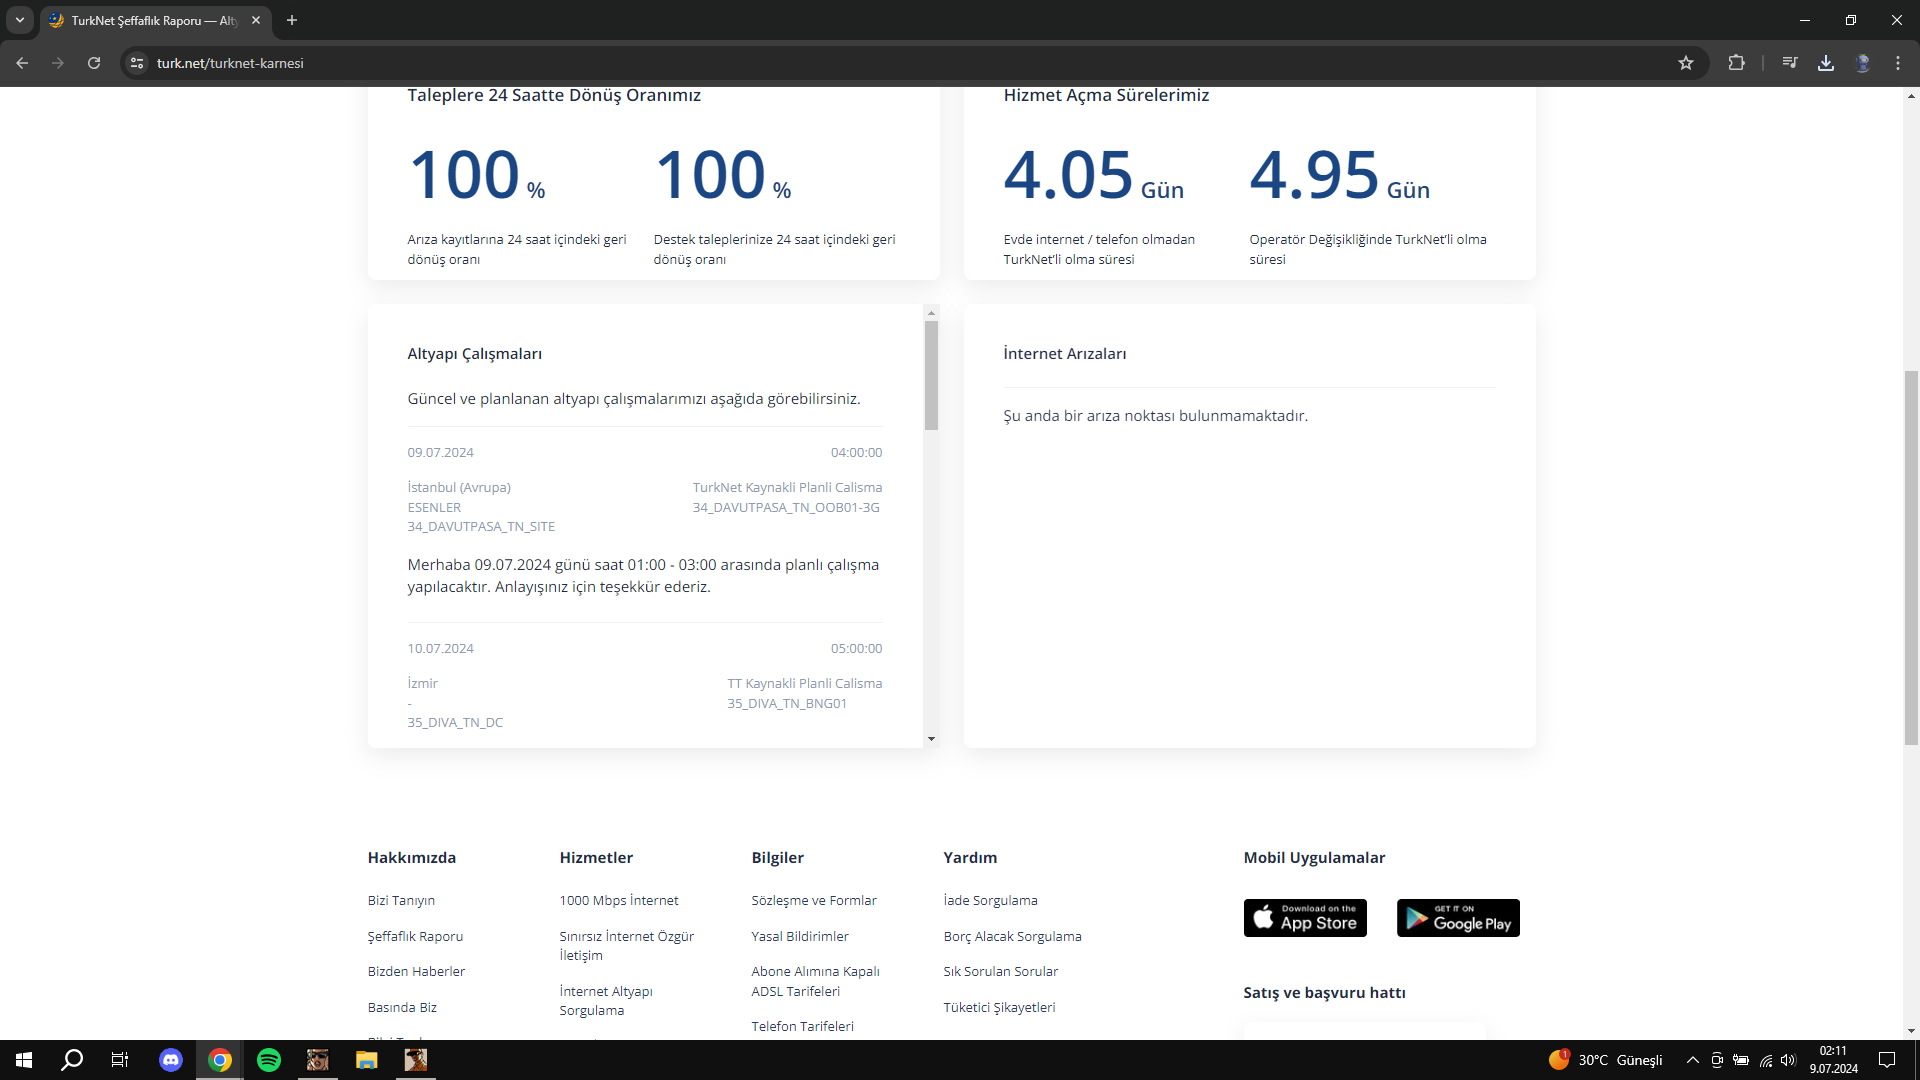Click the Altyapı Çalışmaları list scrollbar thumb

point(931,375)
